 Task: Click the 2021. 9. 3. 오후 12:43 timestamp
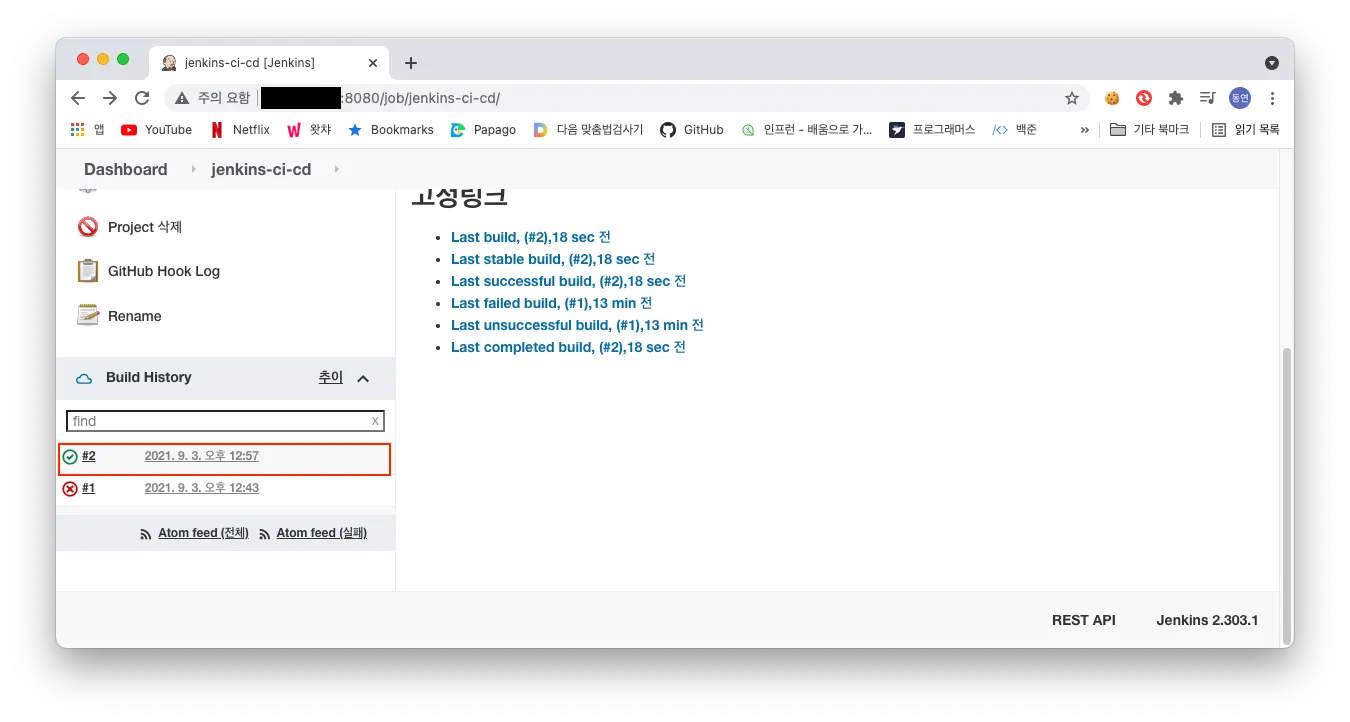[202, 488]
